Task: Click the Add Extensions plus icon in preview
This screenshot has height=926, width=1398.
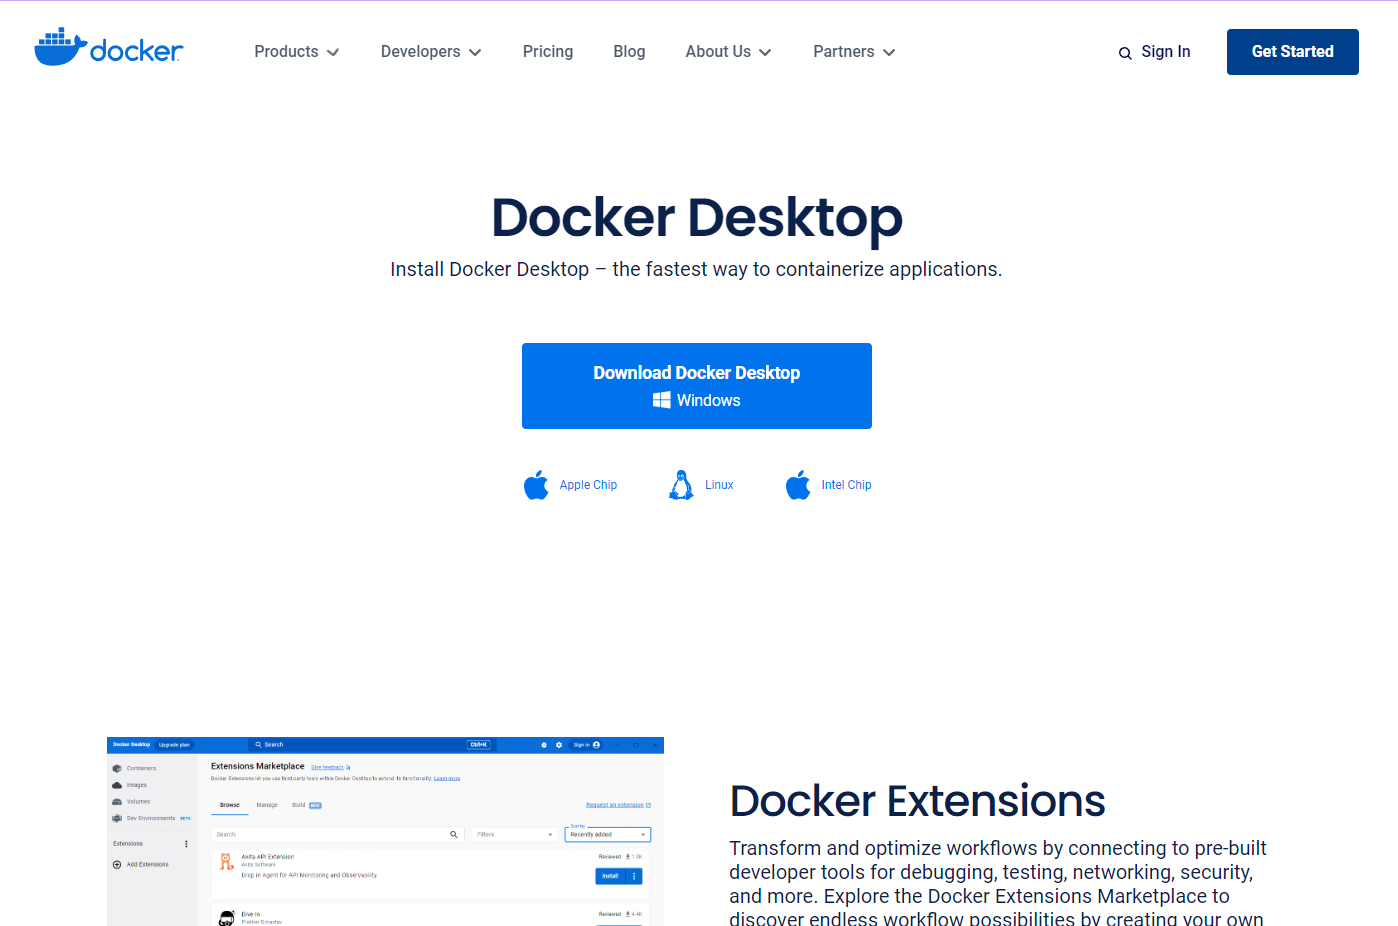Action: 117,865
